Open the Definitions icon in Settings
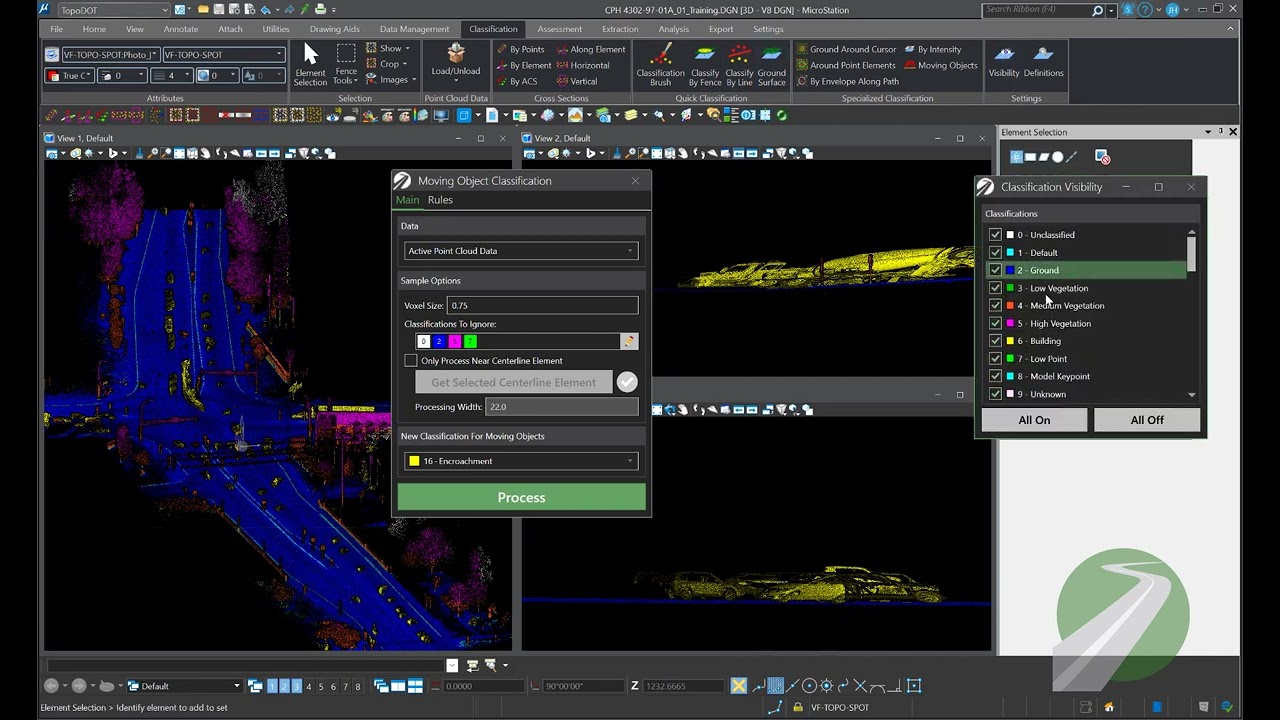The image size is (1280, 720). (x=1043, y=62)
